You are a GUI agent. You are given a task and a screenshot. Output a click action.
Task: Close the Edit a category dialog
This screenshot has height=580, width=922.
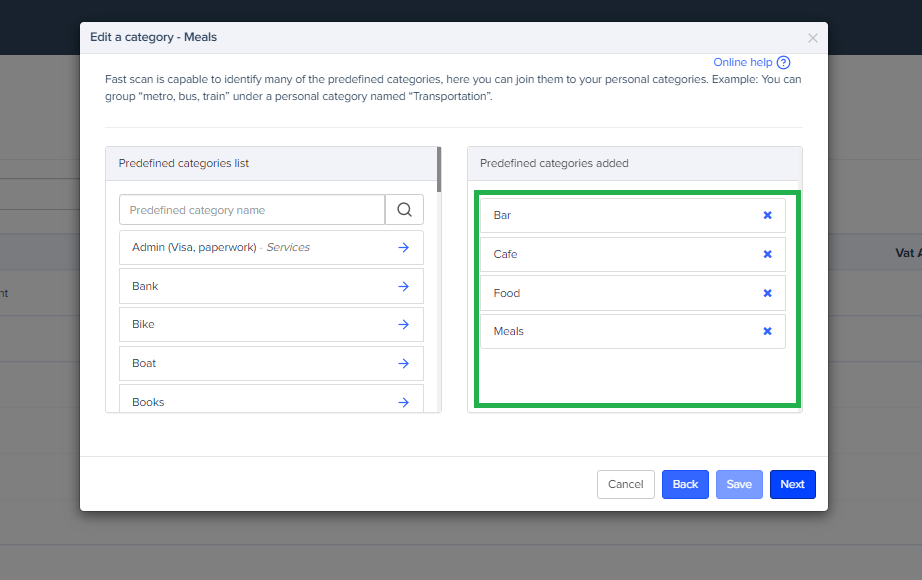[812, 38]
